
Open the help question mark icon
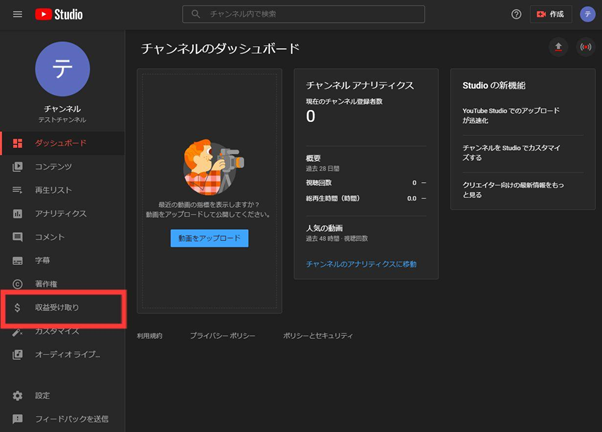coord(516,15)
